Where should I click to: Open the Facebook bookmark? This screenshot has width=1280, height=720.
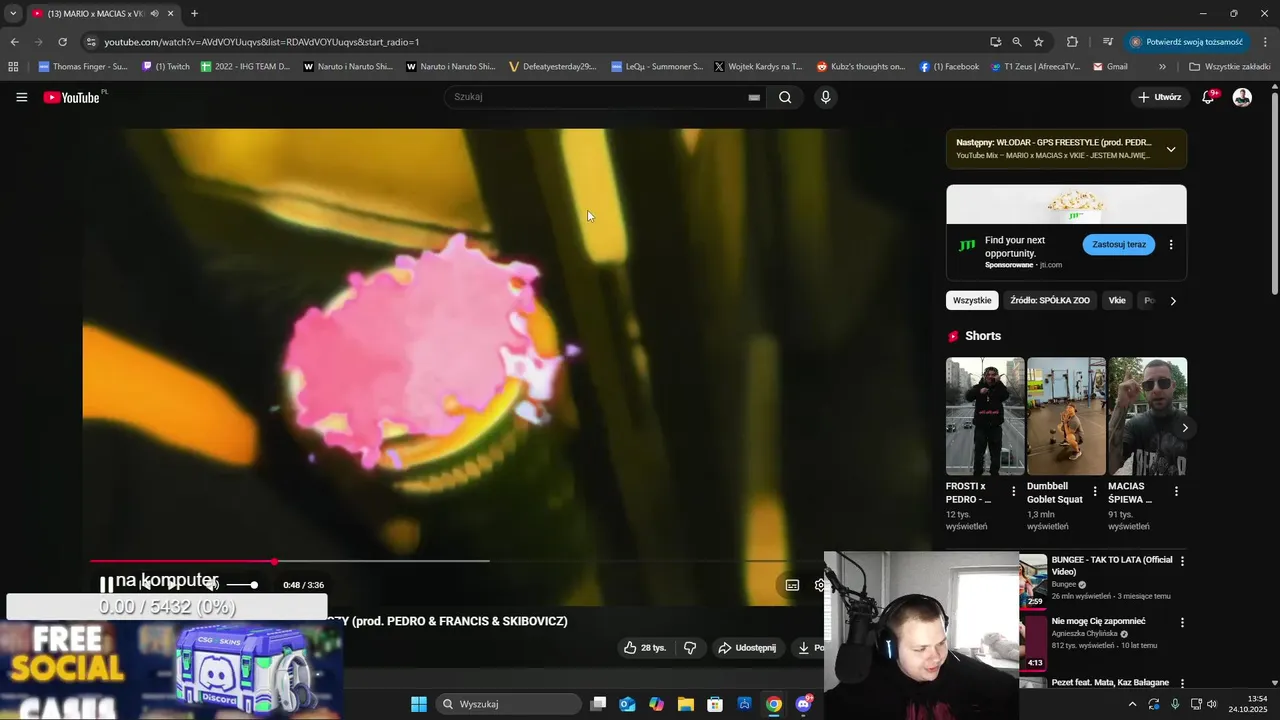click(x=949, y=67)
